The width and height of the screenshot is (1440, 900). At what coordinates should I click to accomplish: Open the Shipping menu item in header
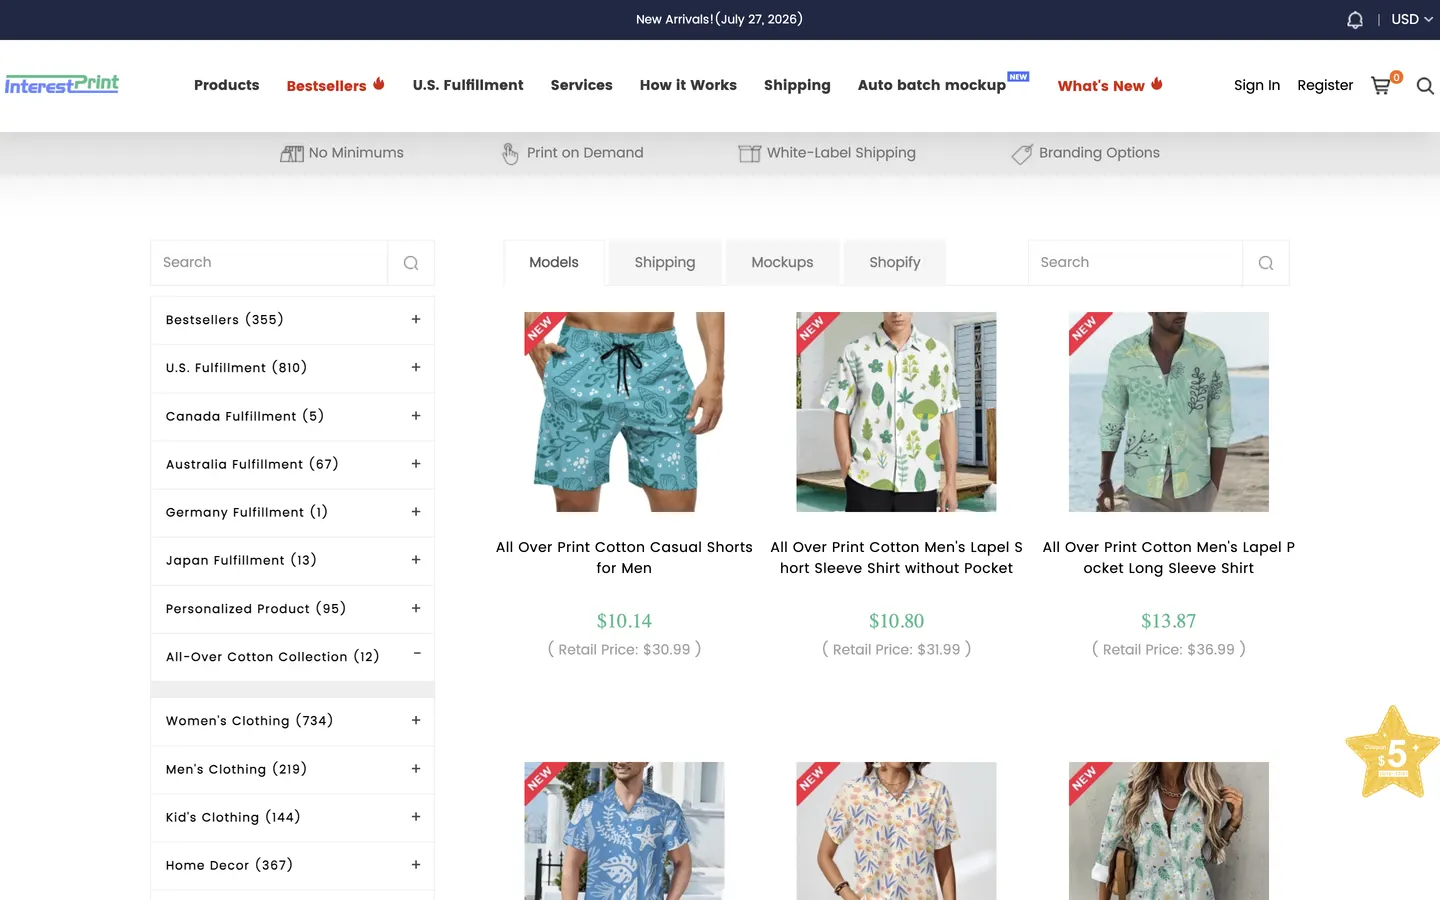(x=797, y=85)
